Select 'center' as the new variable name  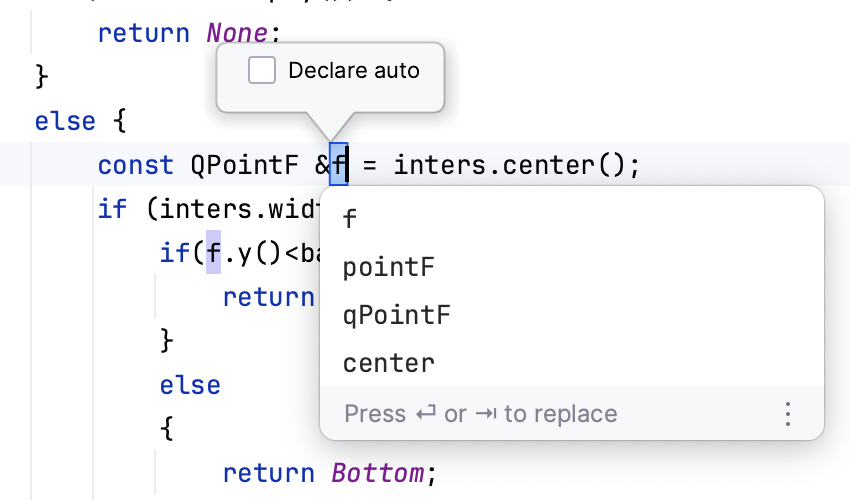click(389, 363)
